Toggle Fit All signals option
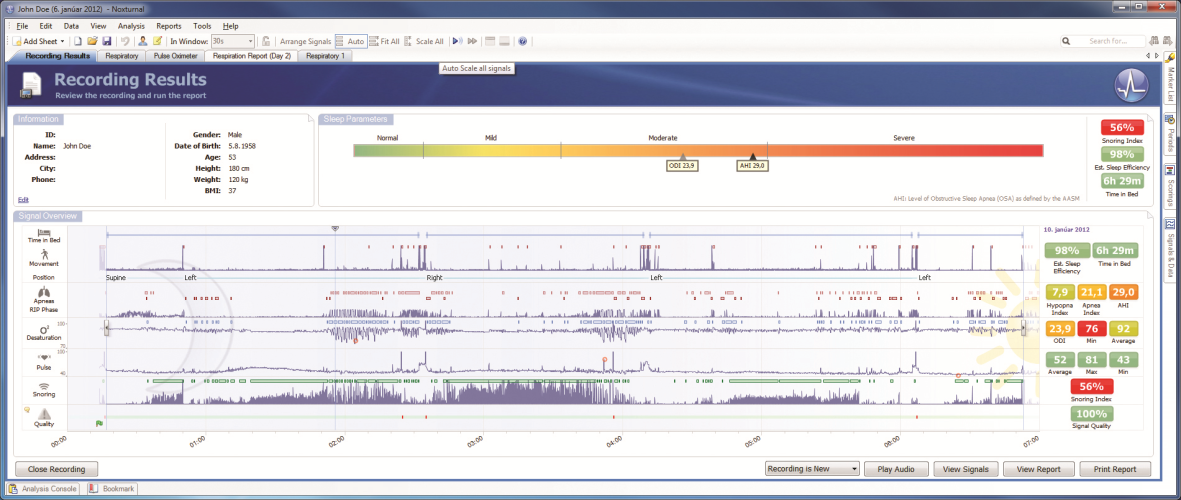 (384, 41)
